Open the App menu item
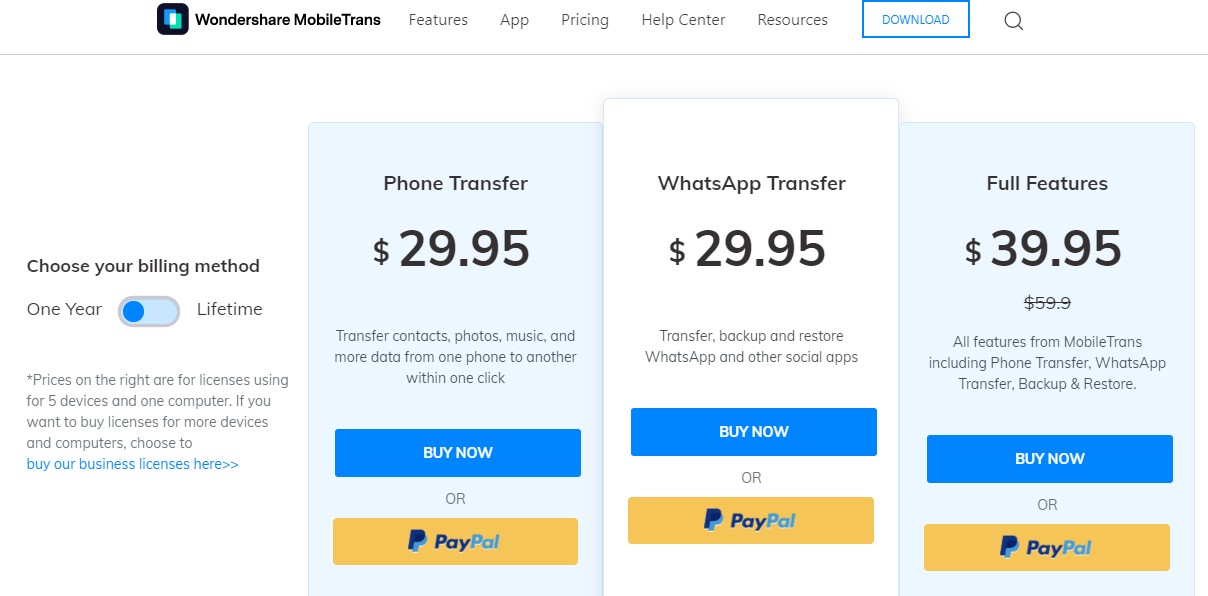The image size is (1208, 596). click(514, 19)
